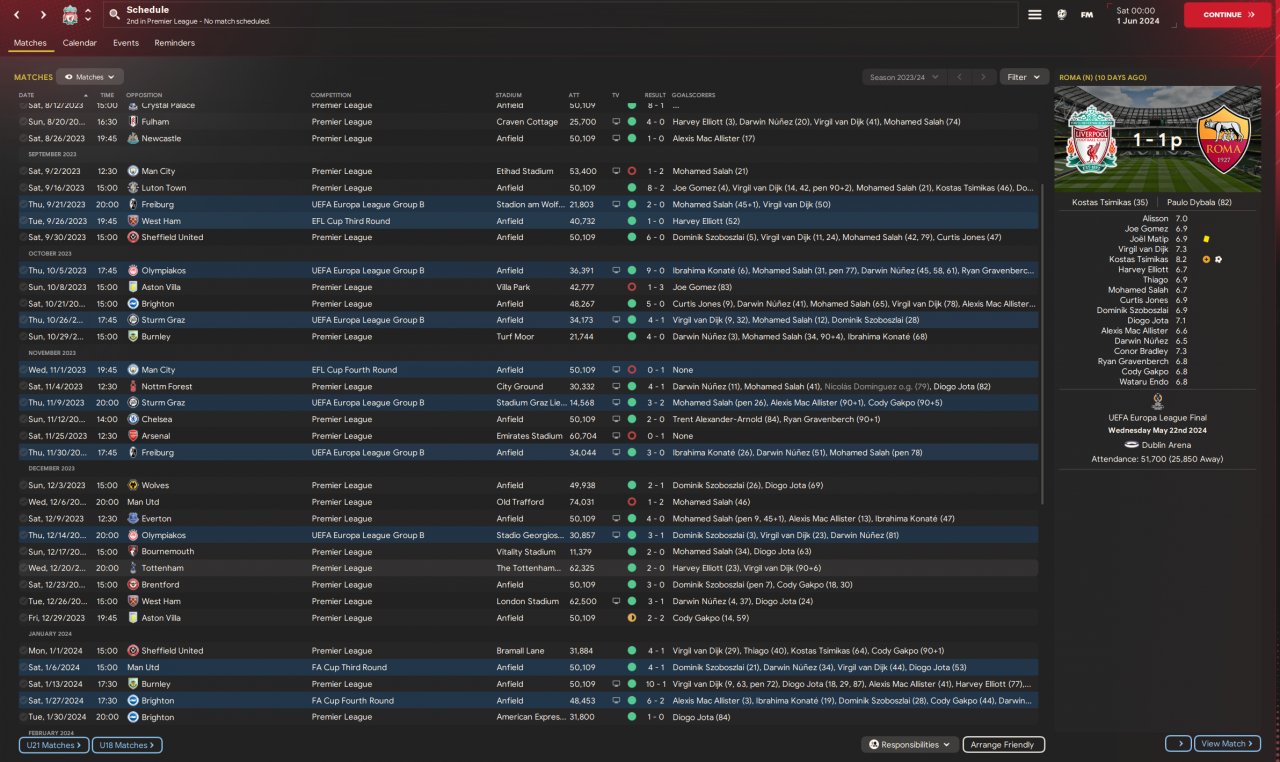Open the Matches view dropdown

[90, 77]
